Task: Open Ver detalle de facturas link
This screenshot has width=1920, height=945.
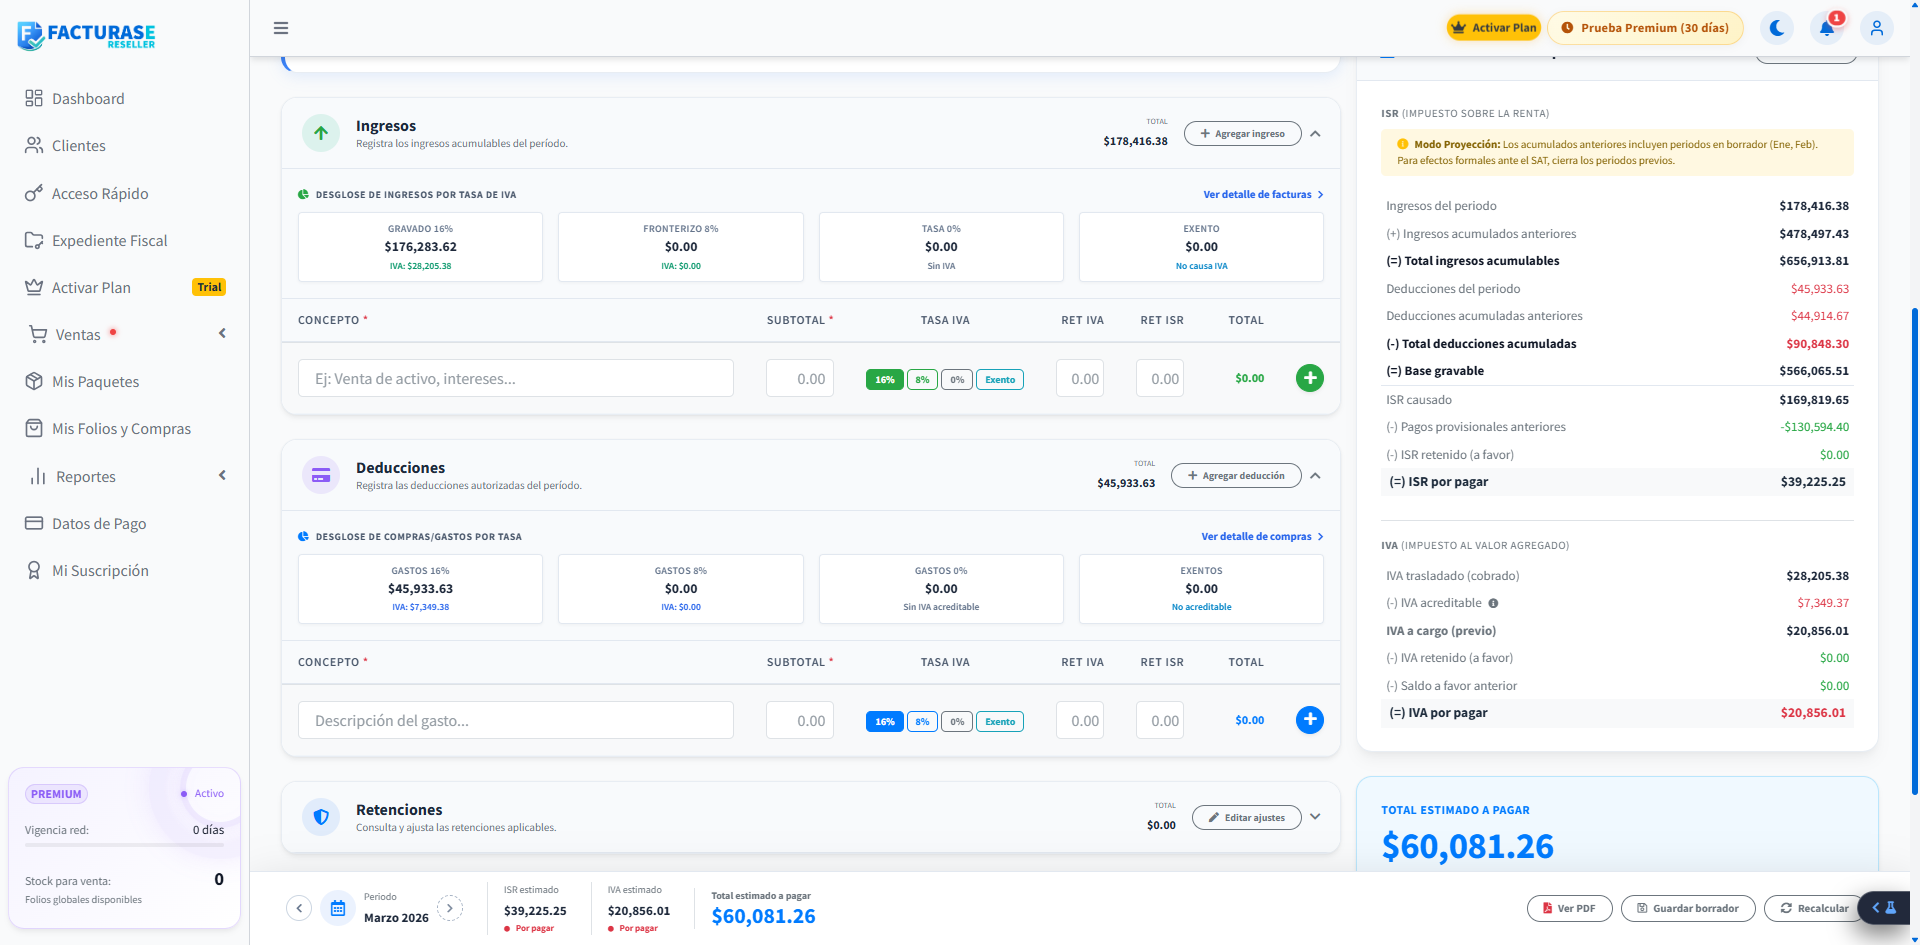Action: click(x=1263, y=195)
